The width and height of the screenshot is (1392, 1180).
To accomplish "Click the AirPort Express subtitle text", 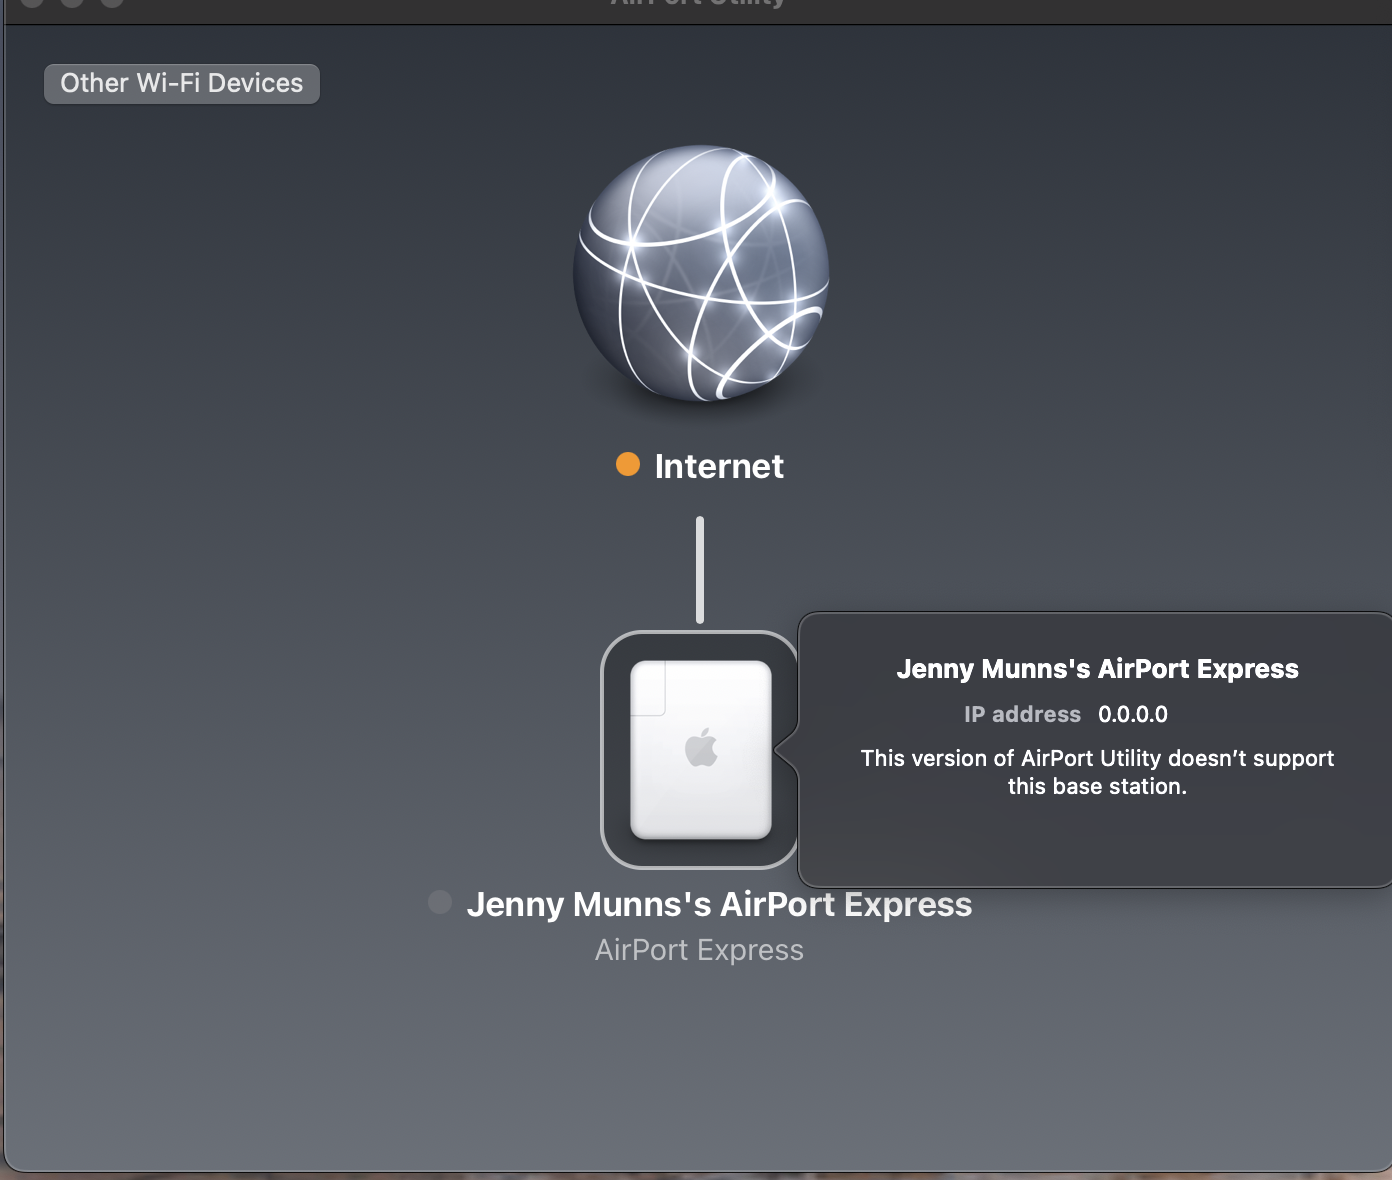I will (699, 950).
